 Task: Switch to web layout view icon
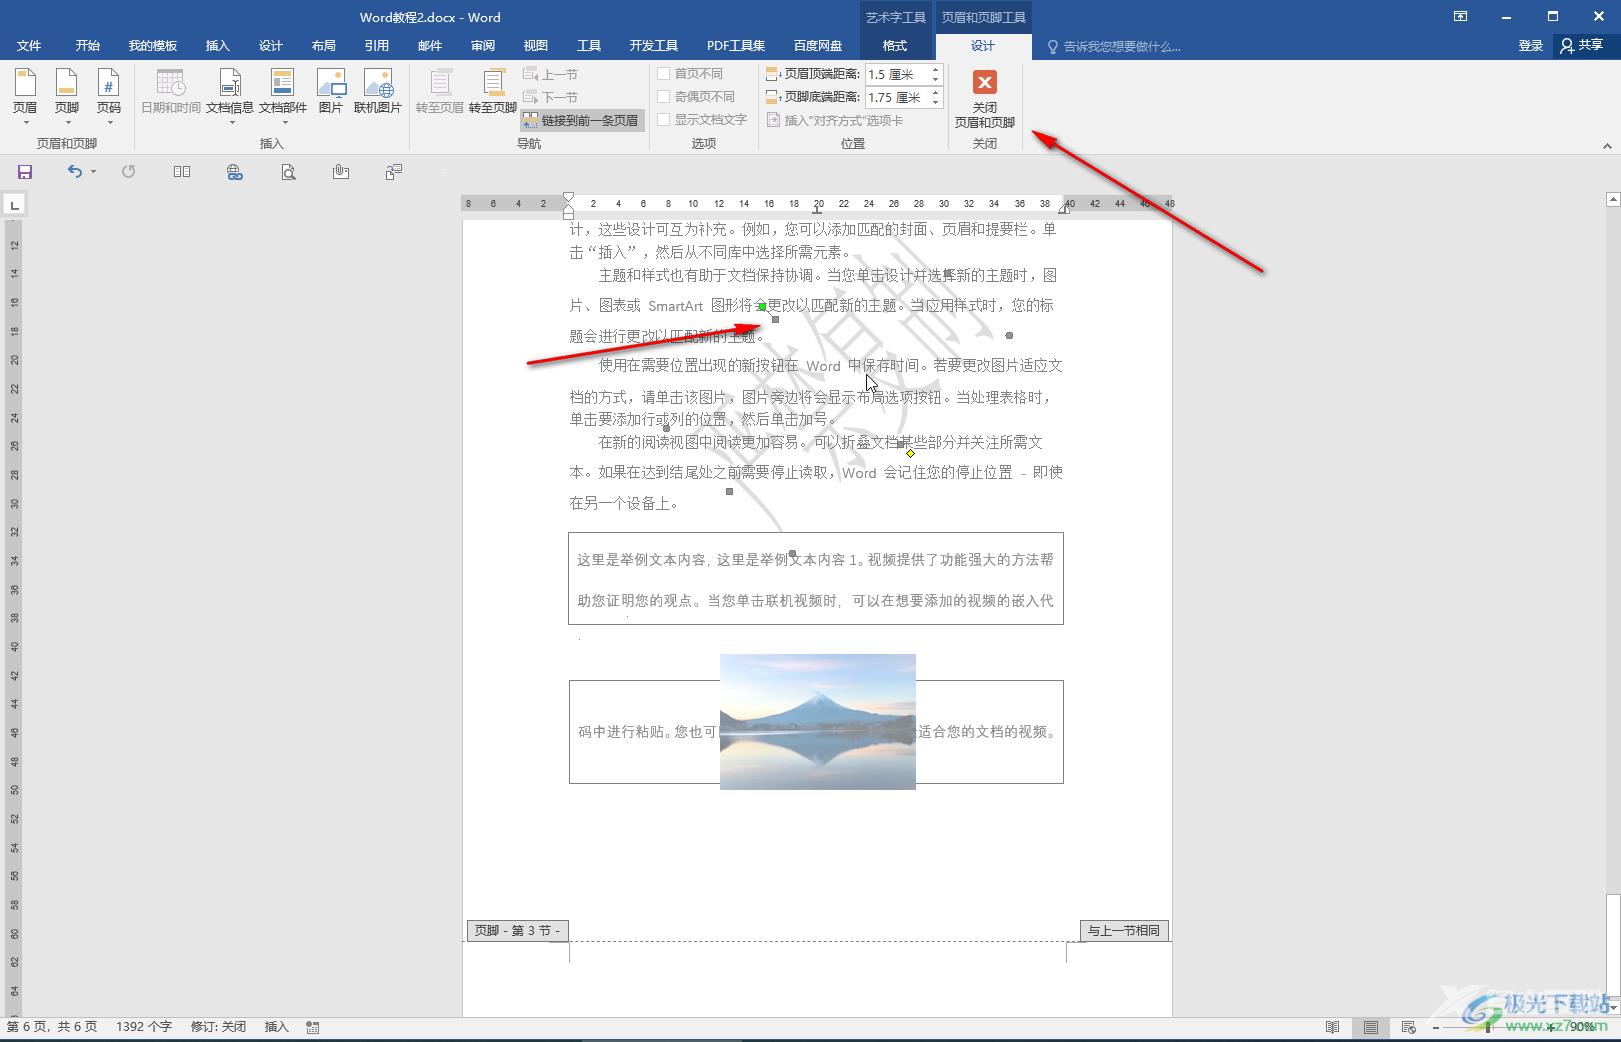point(1409,1027)
